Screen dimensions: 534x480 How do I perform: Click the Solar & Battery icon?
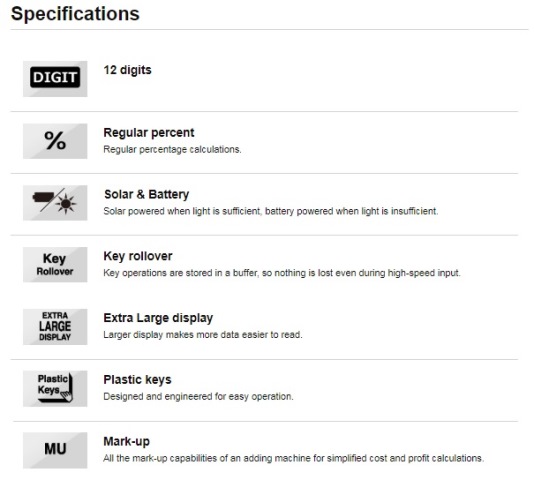tap(55, 203)
